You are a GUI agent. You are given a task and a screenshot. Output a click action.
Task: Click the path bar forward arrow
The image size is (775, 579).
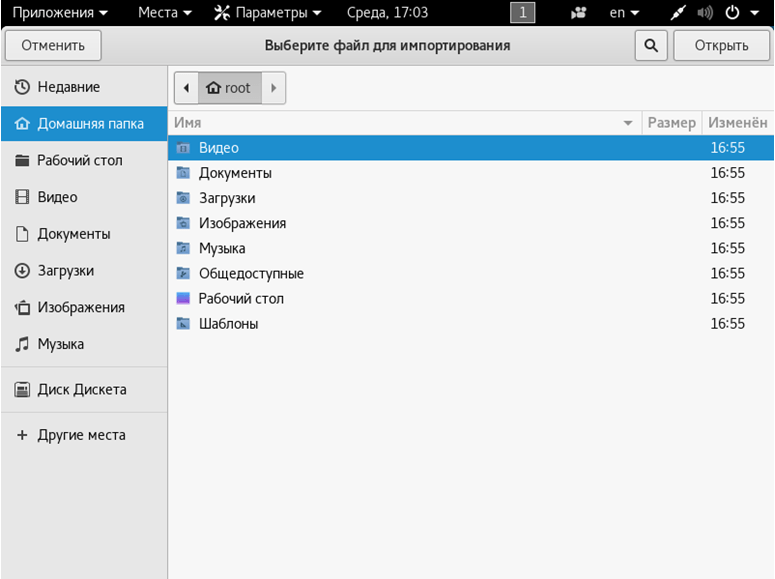[273, 88]
